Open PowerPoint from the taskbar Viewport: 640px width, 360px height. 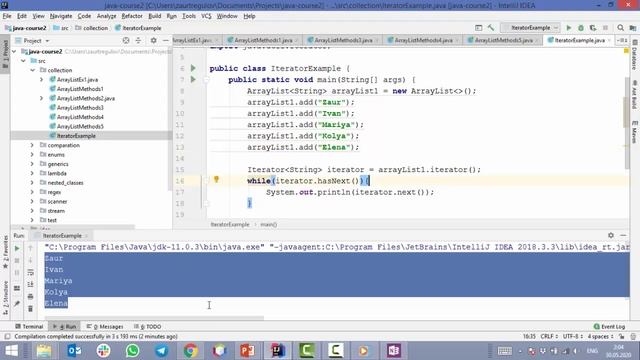click(248, 351)
